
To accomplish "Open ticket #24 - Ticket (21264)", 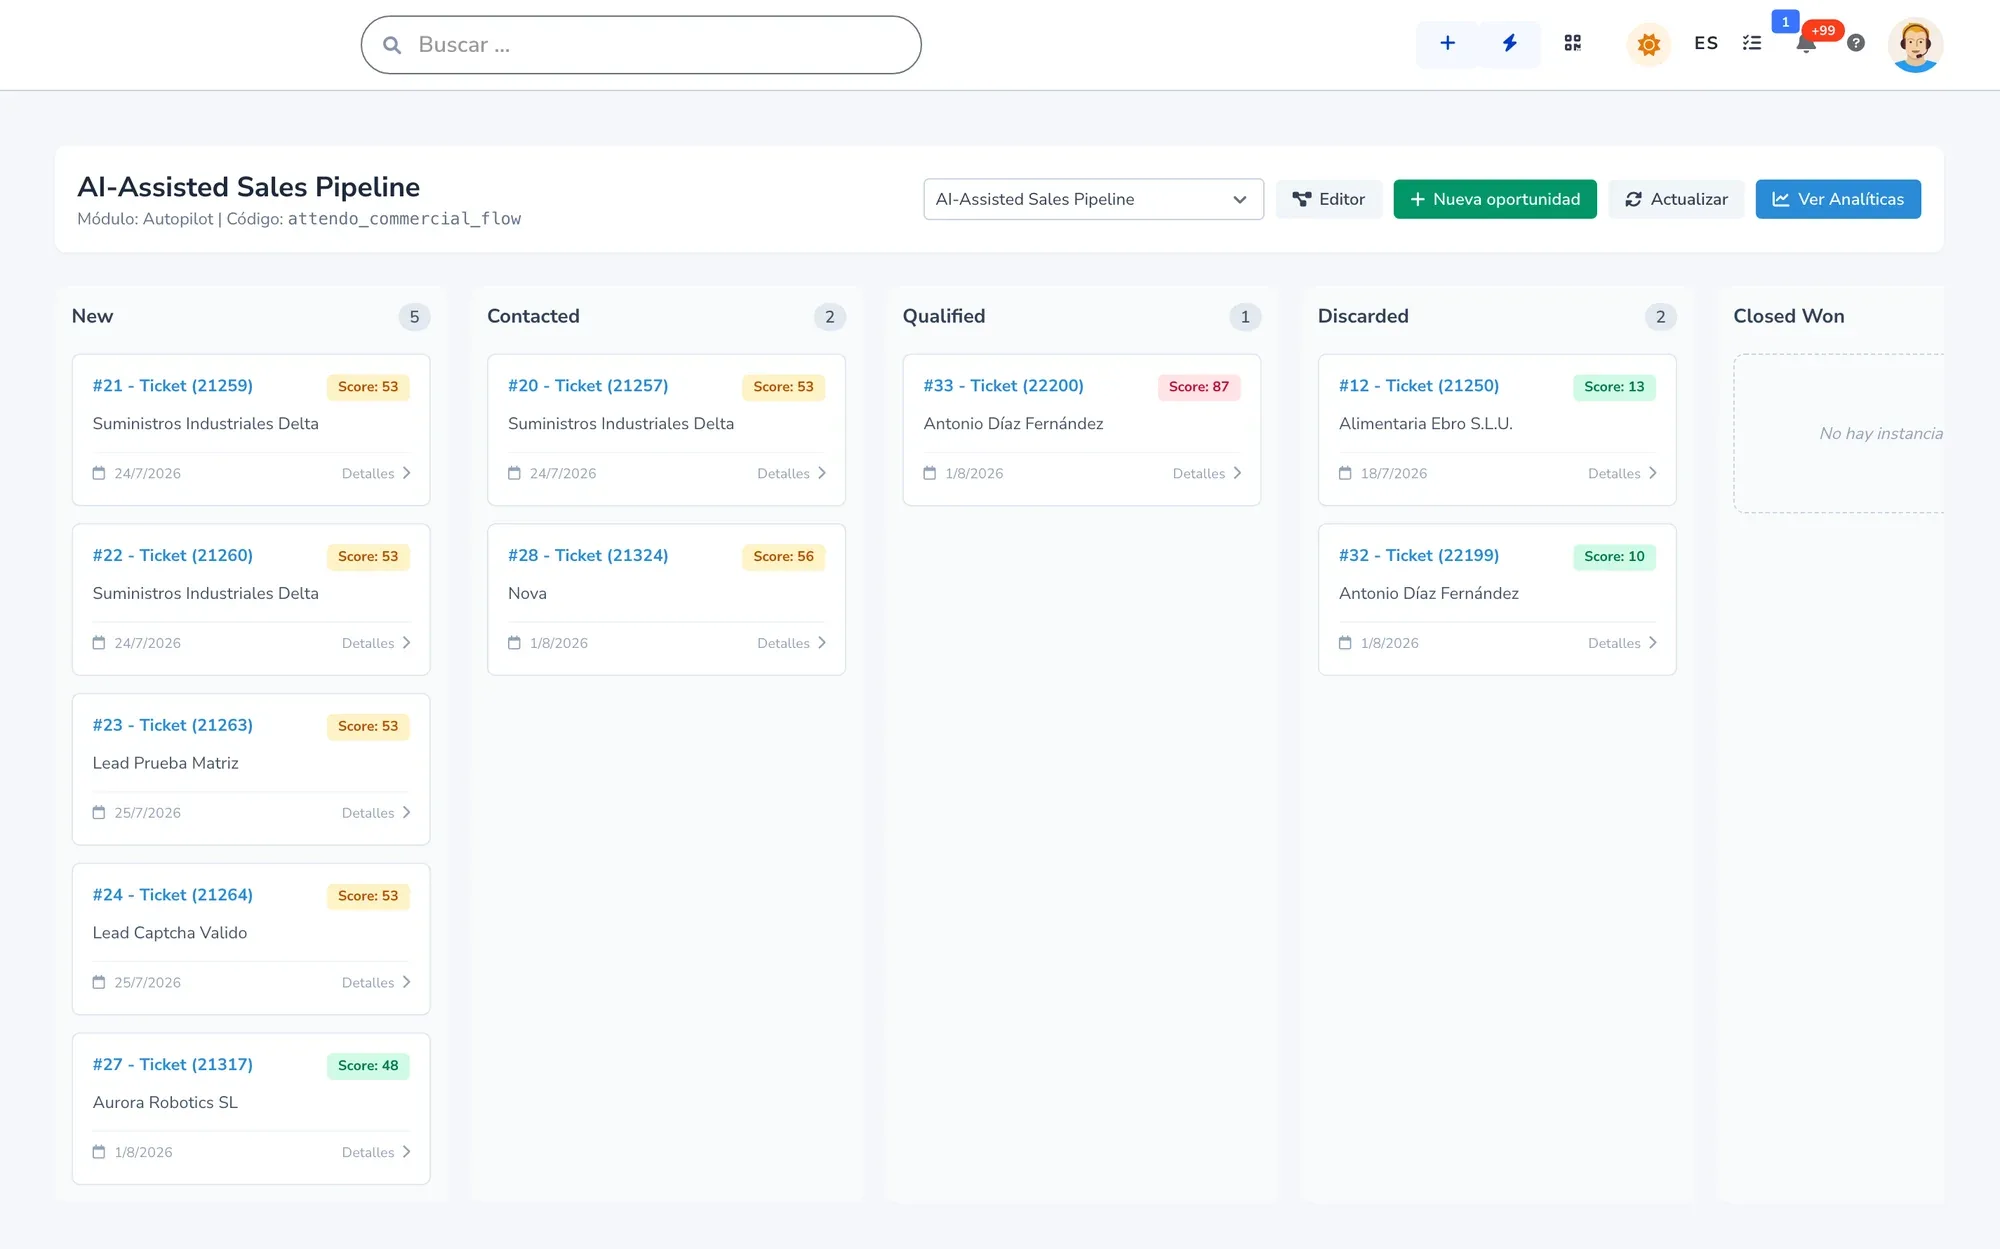I will click(x=173, y=895).
